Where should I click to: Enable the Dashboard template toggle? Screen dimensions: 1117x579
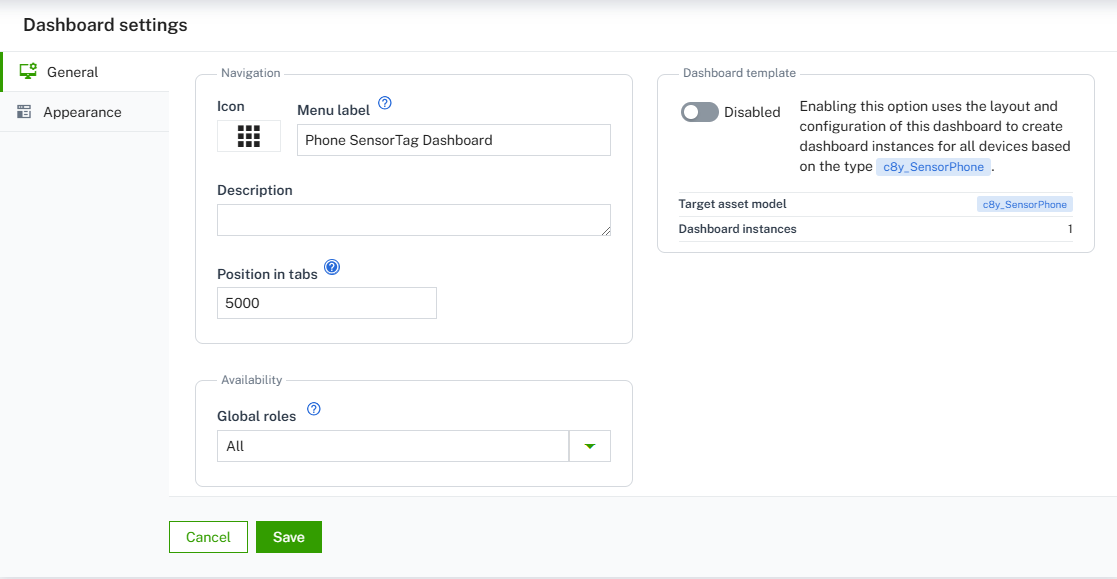click(700, 112)
